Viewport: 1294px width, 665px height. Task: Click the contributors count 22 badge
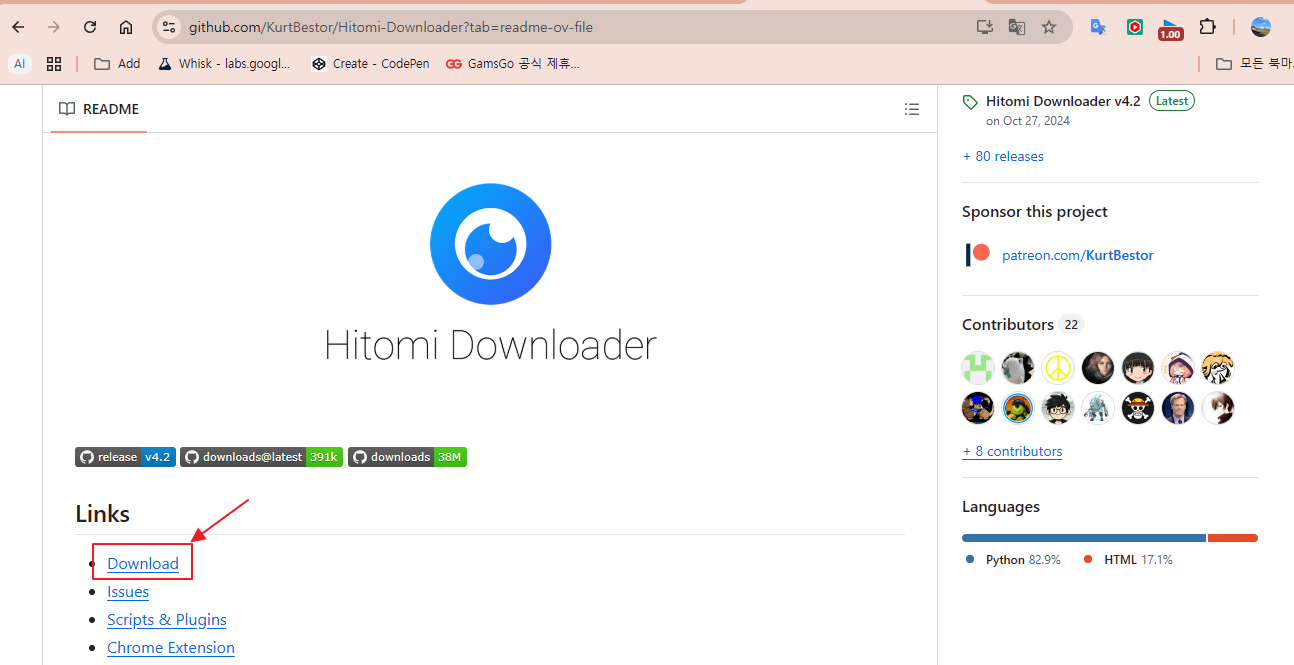(1072, 324)
